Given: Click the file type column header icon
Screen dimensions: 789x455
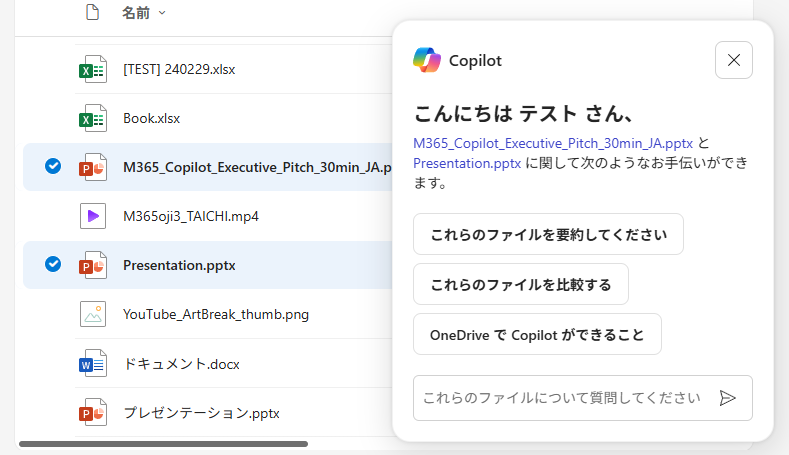Looking at the screenshot, I should tap(92, 13).
